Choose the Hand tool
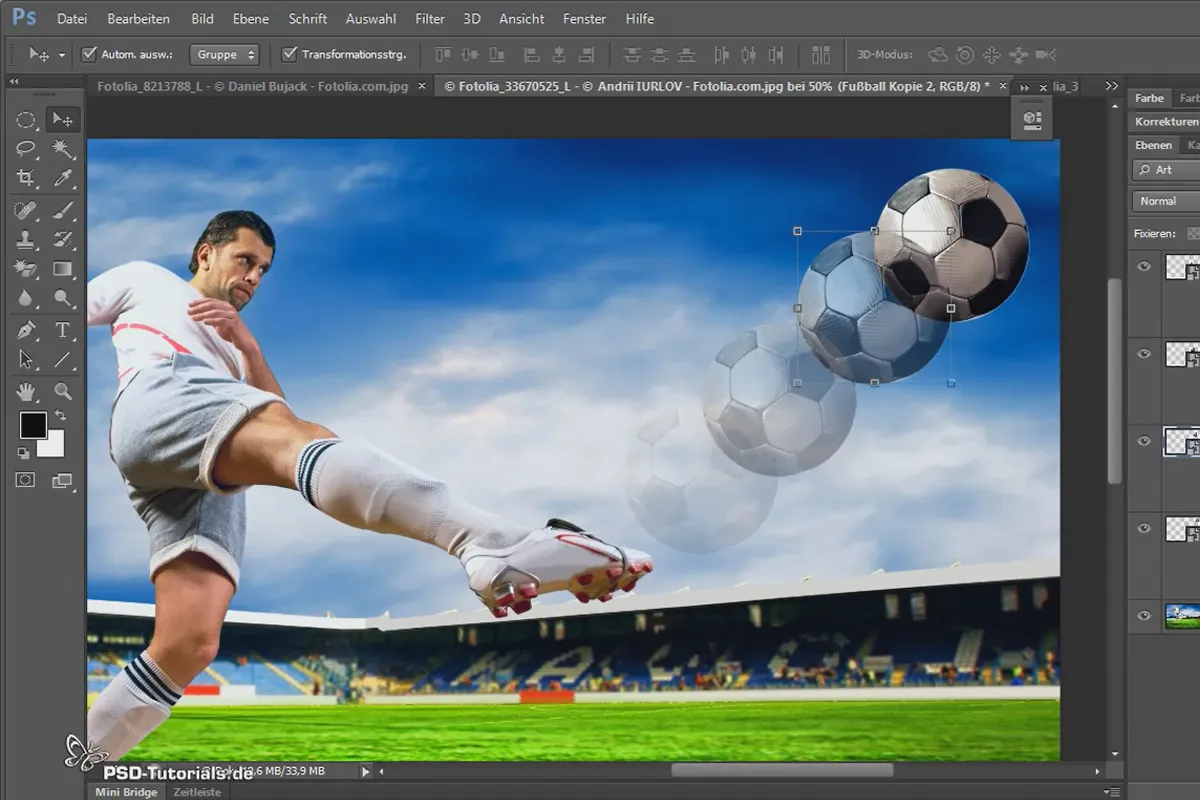This screenshot has width=1200, height=800. pyautogui.click(x=26, y=391)
